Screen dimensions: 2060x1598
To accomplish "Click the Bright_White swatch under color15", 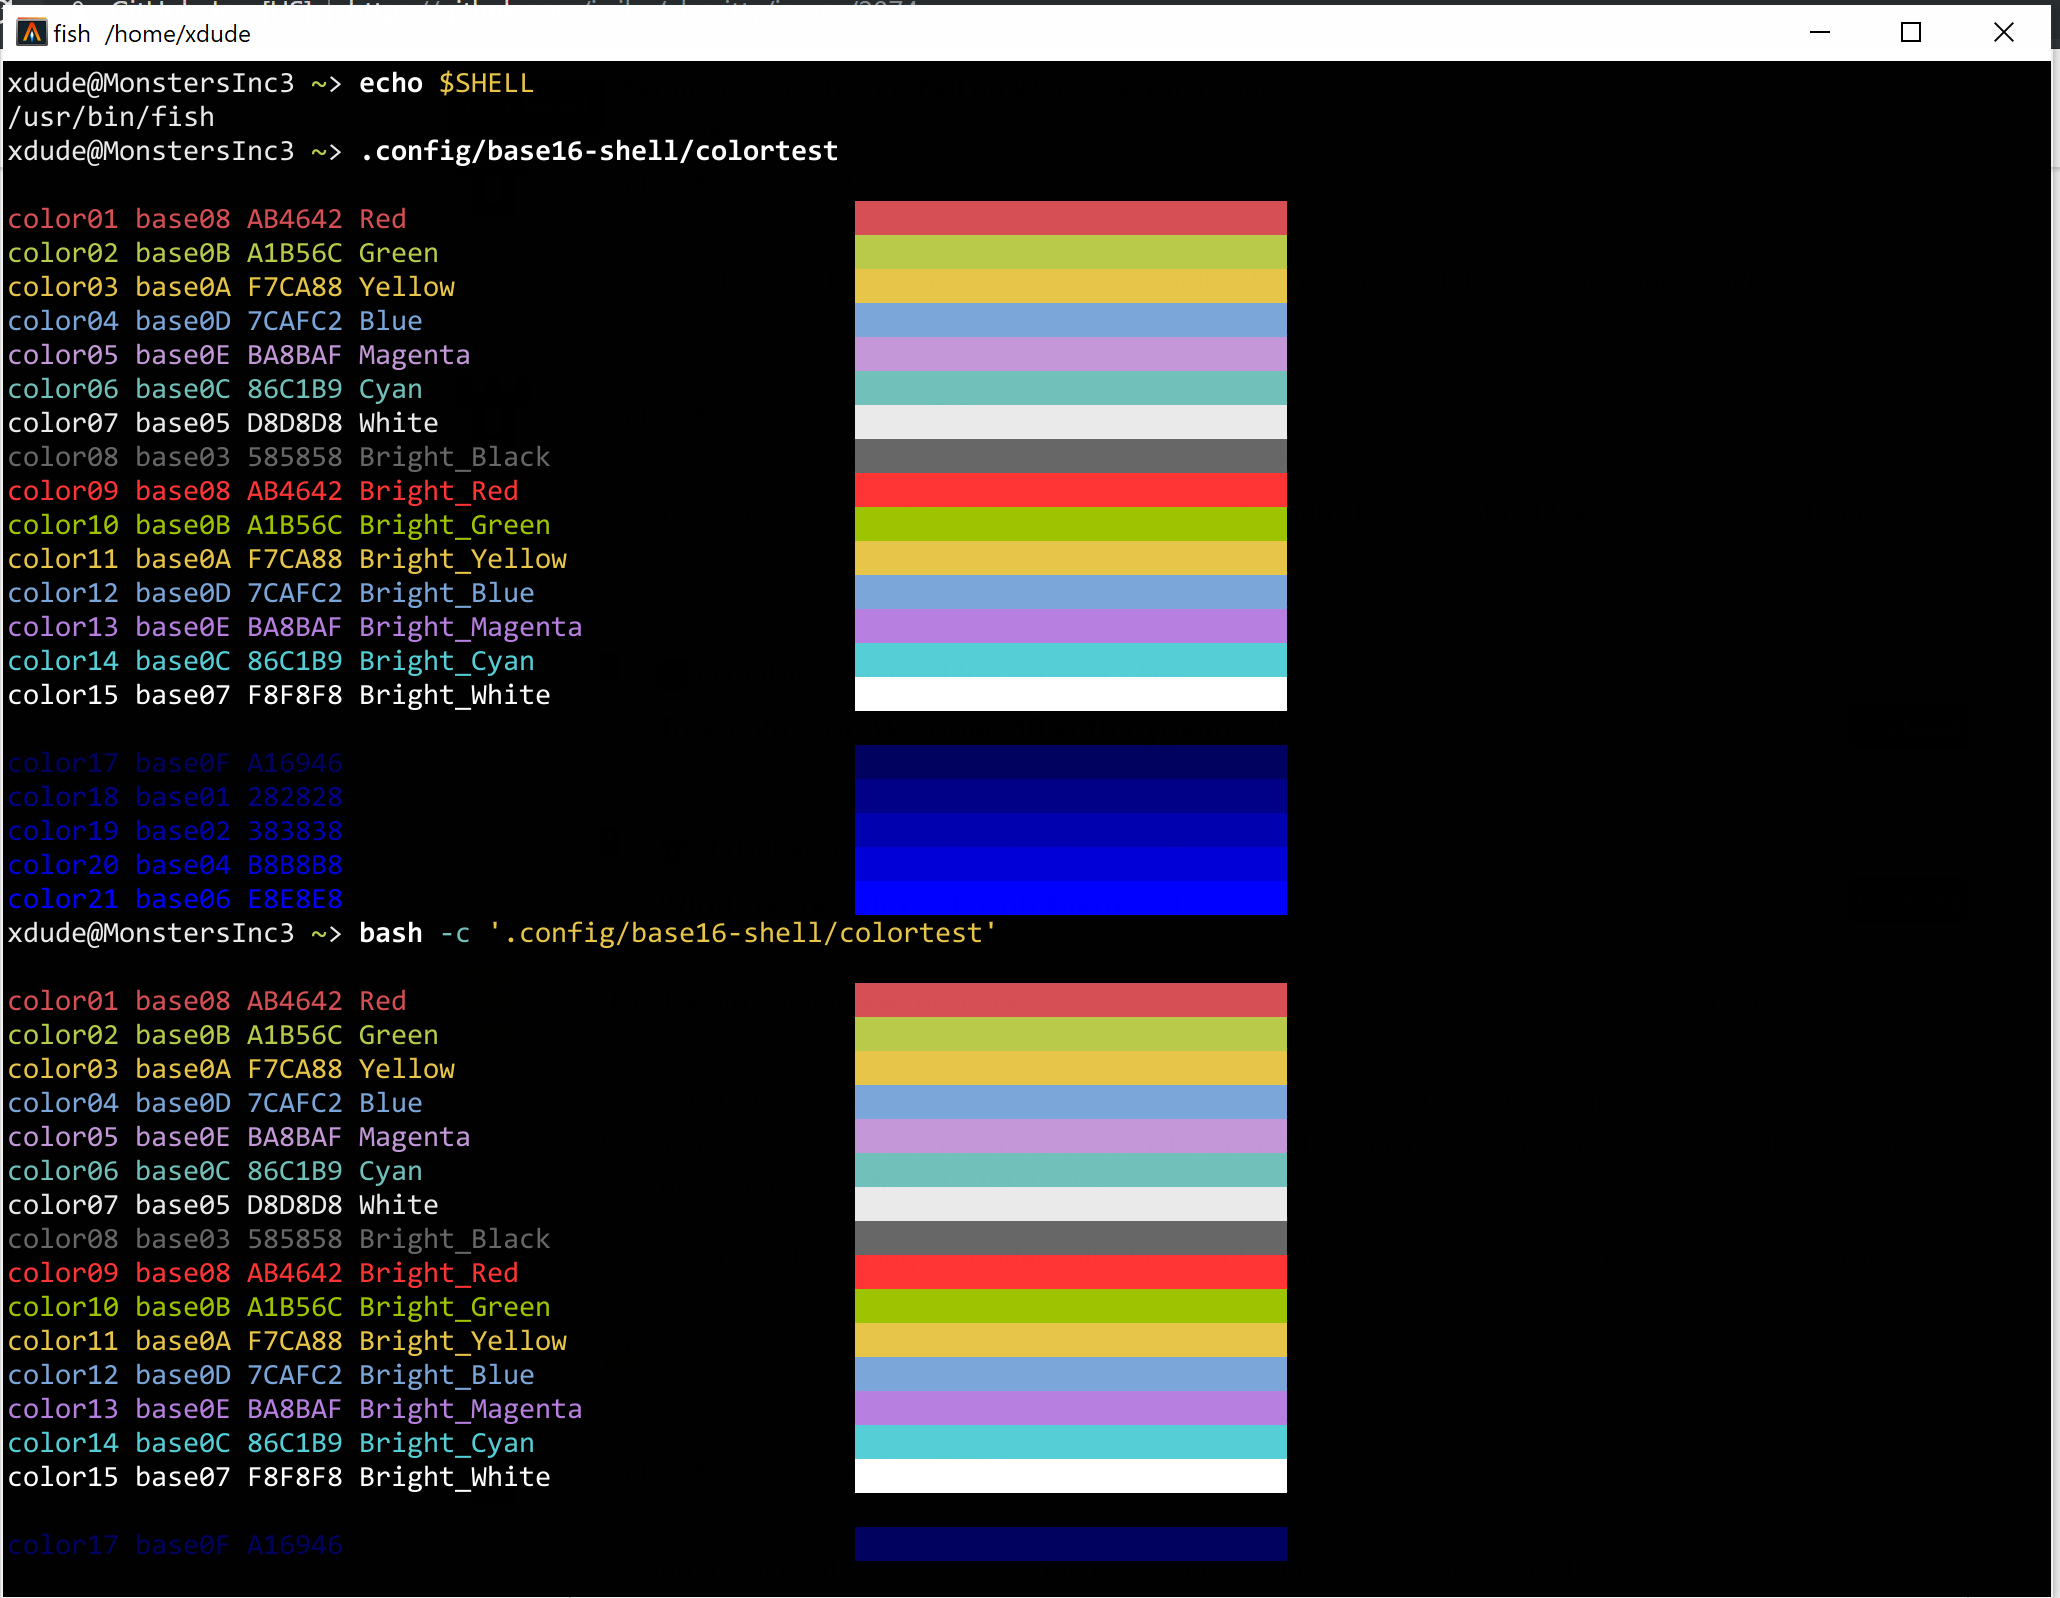I will [1070, 694].
